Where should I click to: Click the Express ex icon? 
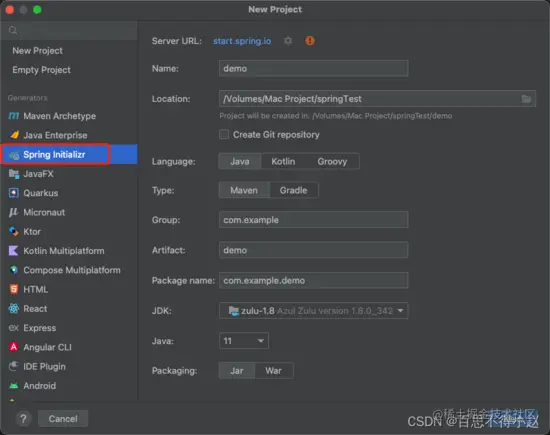click(13, 328)
